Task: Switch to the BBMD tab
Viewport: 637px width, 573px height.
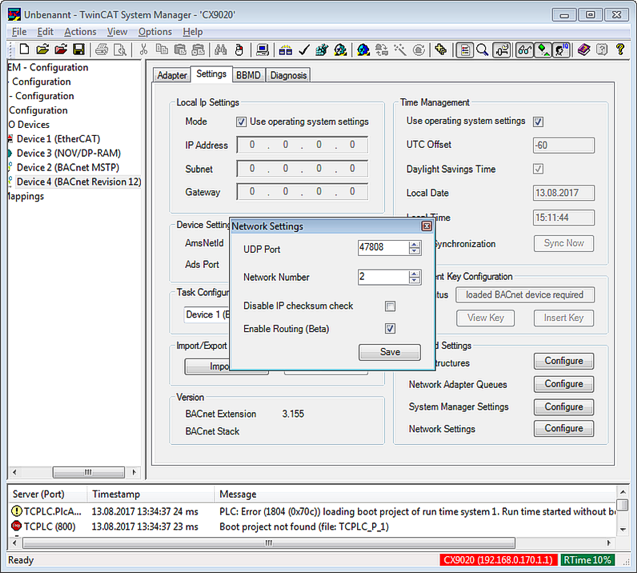Action: tap(248, 75)
